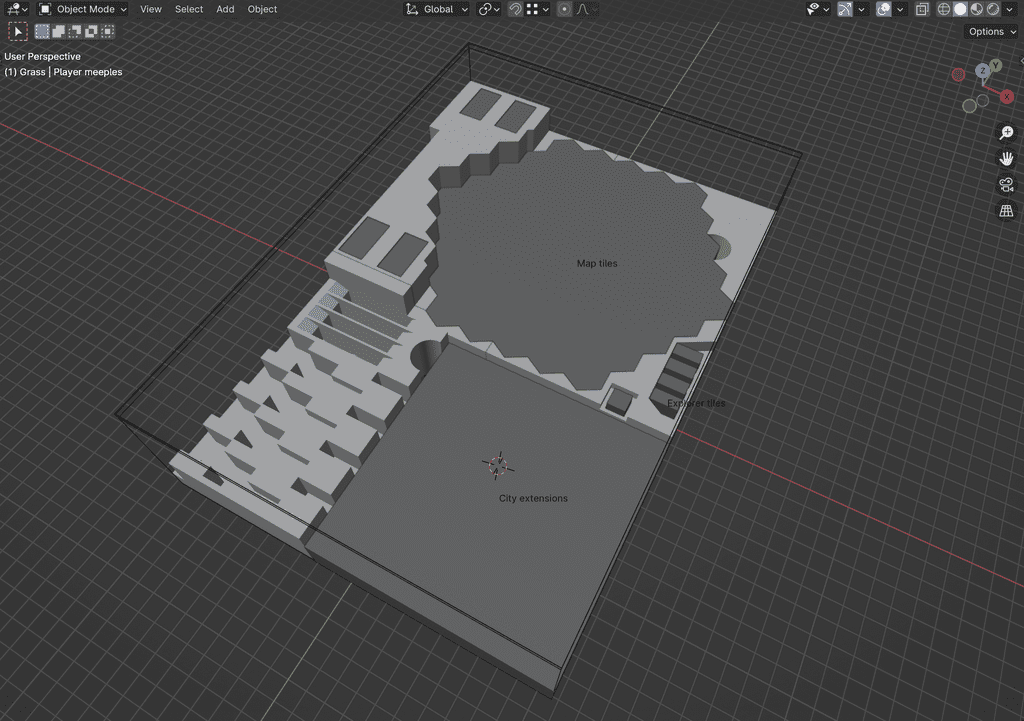
Task: Click the City extensions label
Action: [x=533, y=498]
